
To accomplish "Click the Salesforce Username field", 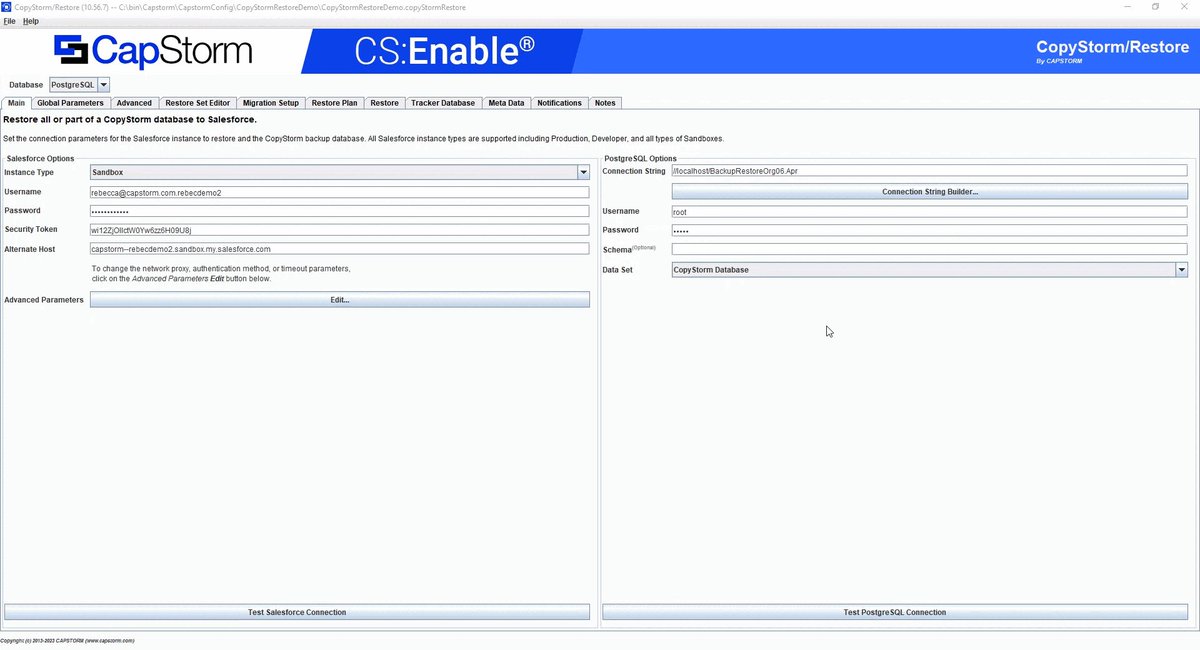I will pyautogui.click(x=340, y=192).
